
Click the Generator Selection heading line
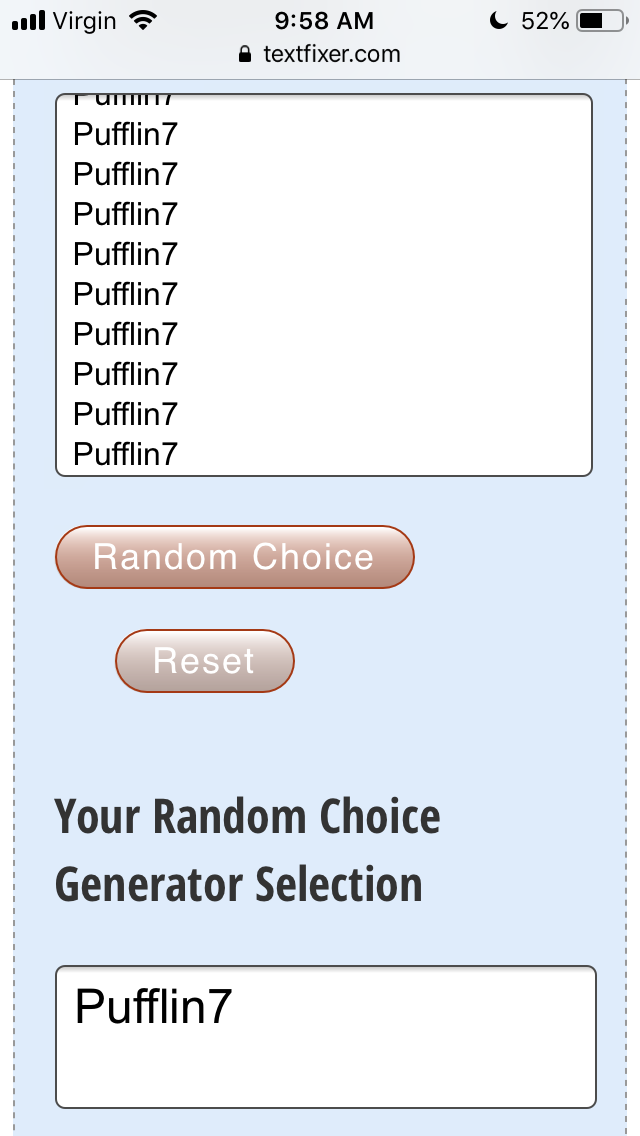point(238,885)
